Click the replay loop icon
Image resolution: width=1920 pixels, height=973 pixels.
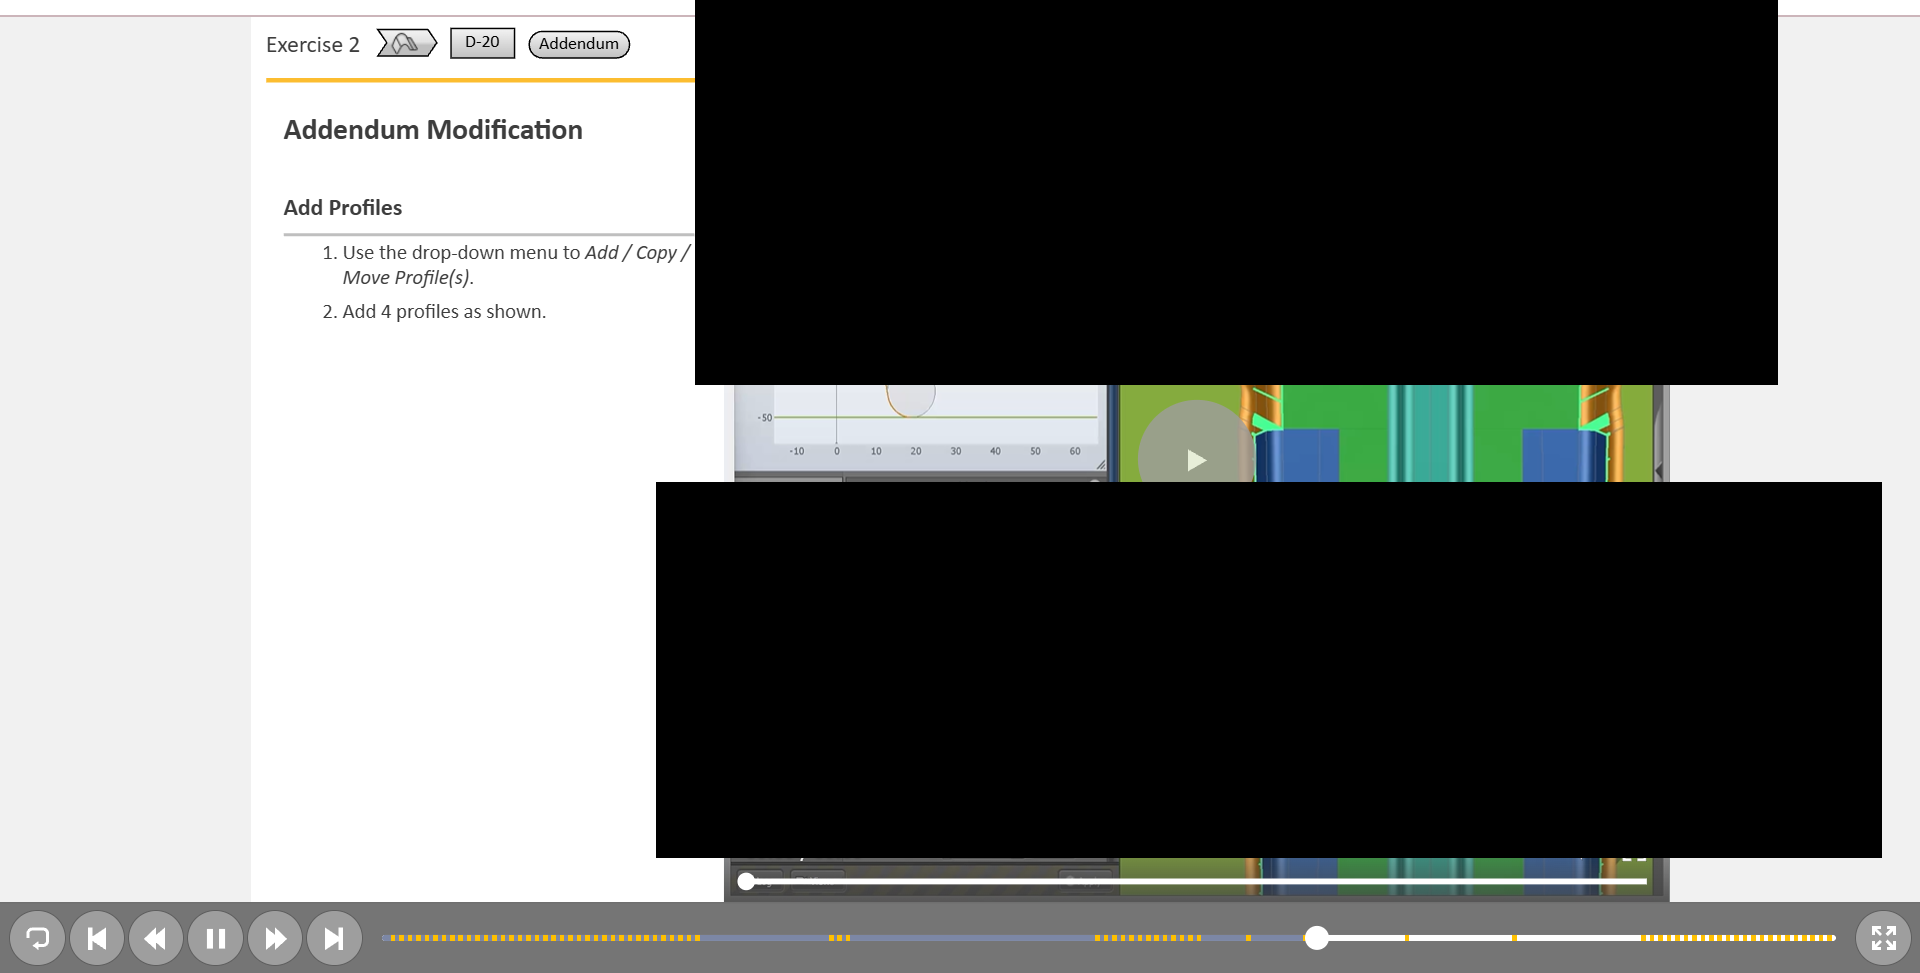pos(37,938)
